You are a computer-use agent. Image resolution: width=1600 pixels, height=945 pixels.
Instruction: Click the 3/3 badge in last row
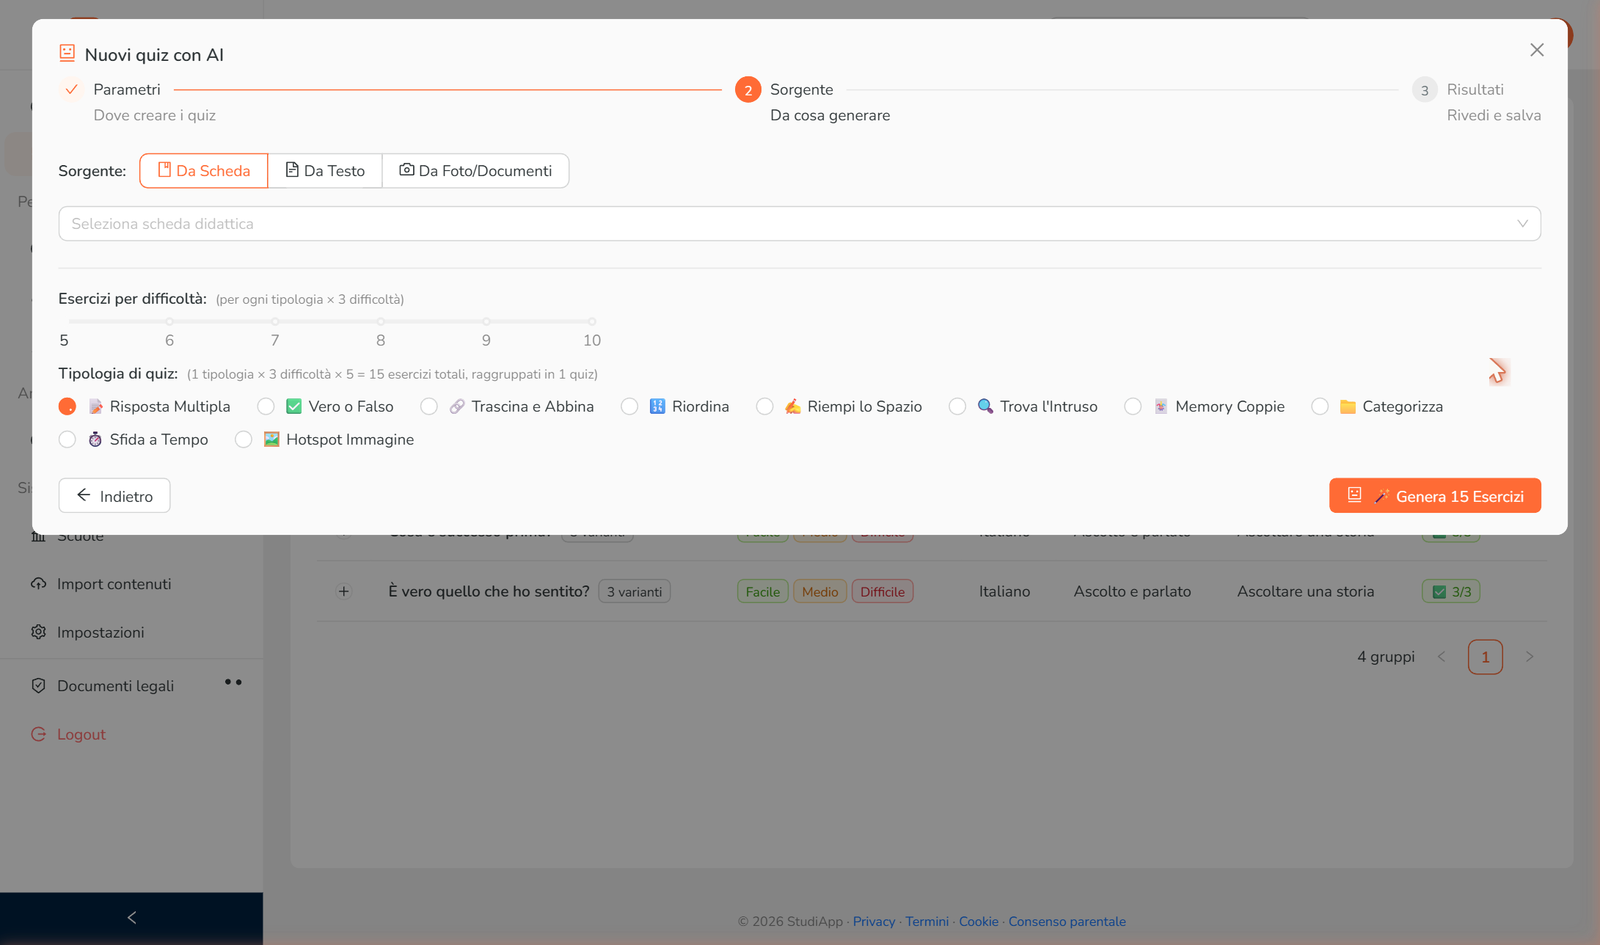1451,592
